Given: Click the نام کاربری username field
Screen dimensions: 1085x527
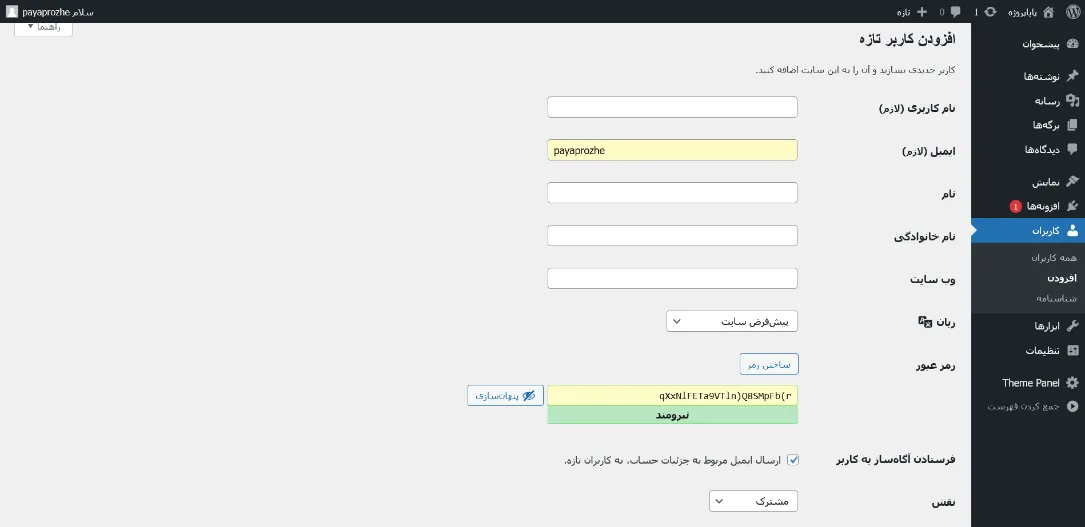Looking at the screenshot, I should (x=672, y=107).
